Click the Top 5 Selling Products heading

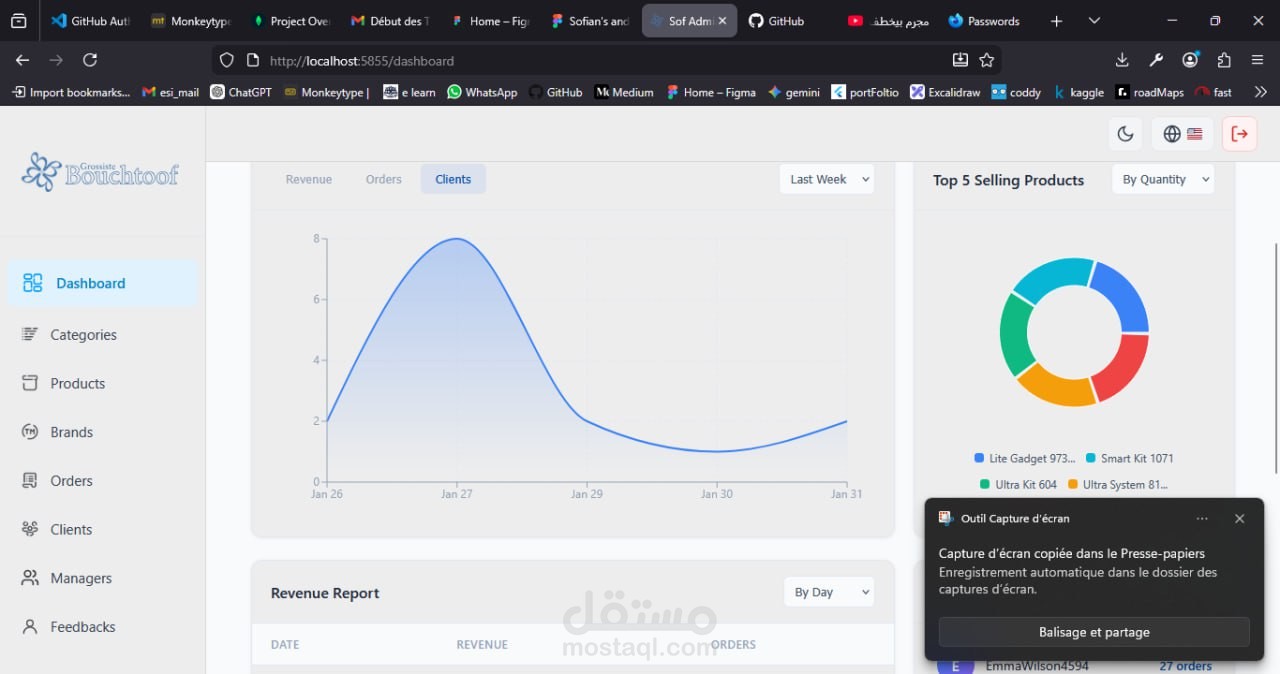[x=1008, y=180]
